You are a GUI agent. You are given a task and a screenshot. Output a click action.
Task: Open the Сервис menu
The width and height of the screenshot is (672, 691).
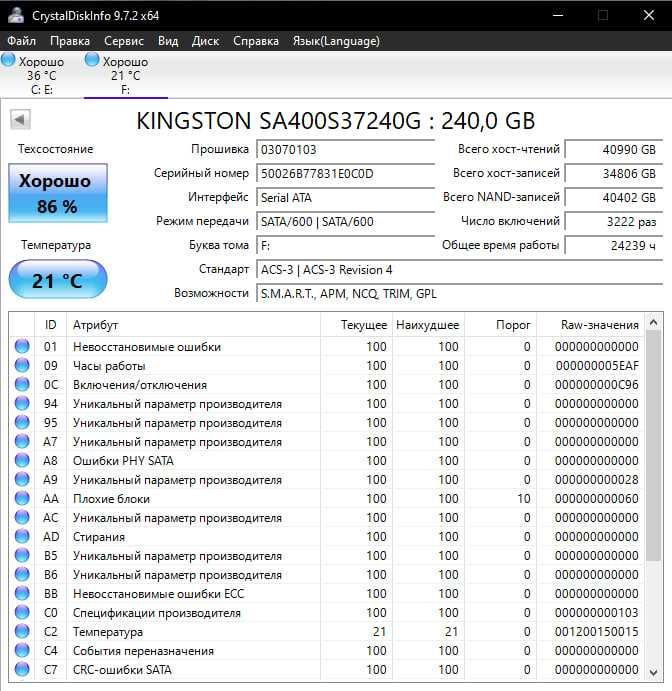[x=124, y=41]
